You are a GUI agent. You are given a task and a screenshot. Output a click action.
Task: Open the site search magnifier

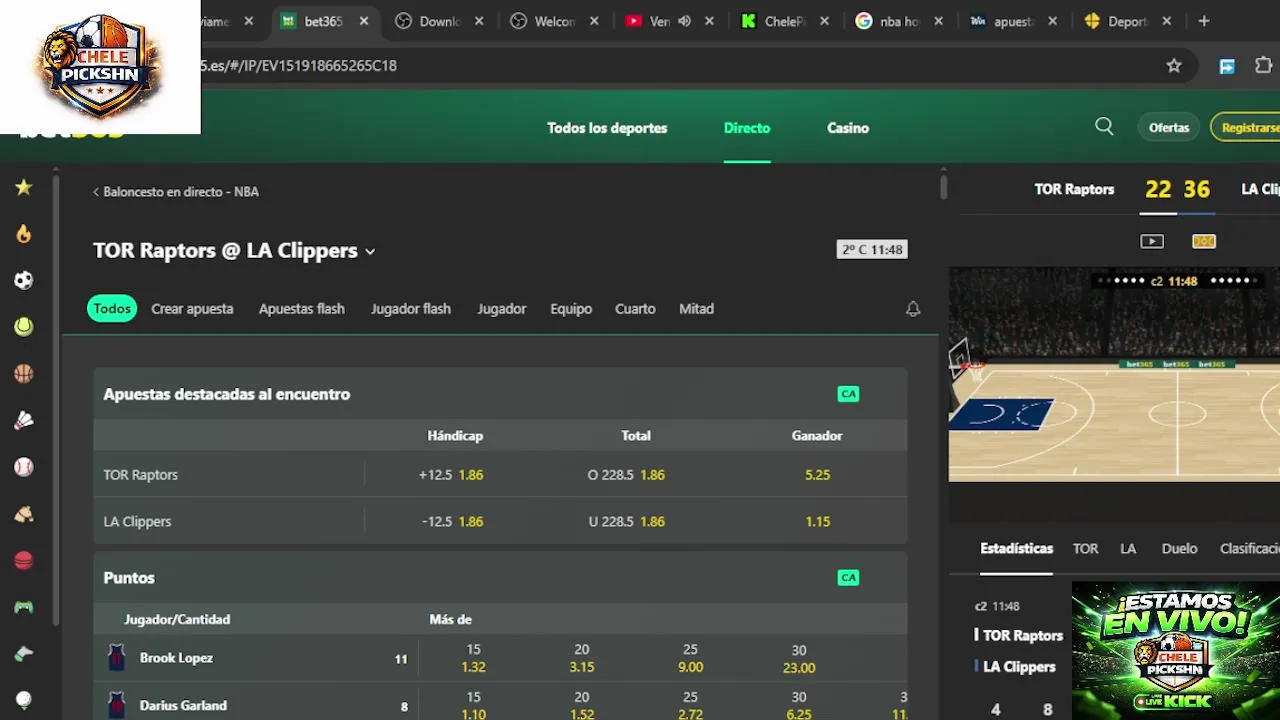(x=1104, y=127)
